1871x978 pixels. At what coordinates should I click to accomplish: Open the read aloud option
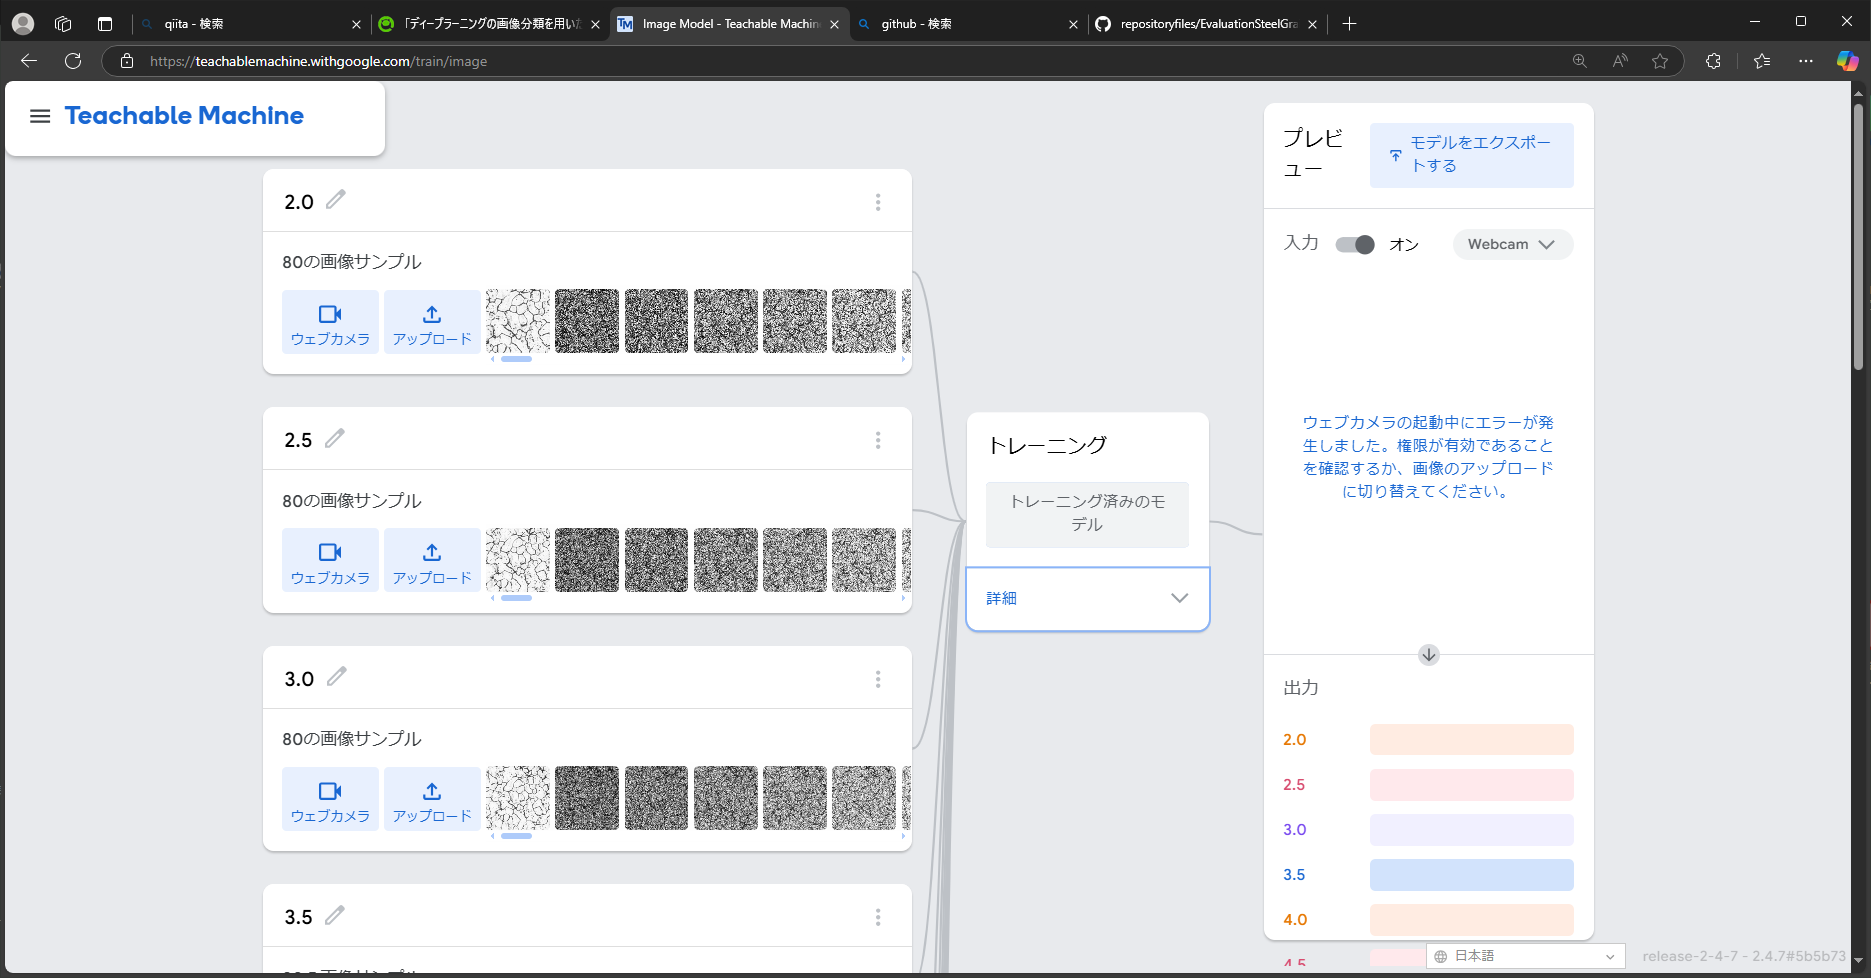1620,61
